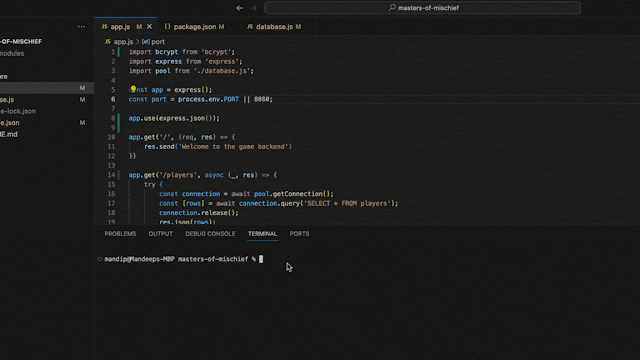Click the lightbulb quick-fix icon
Viewport: 640px width, 360px height.
[133, 89]
